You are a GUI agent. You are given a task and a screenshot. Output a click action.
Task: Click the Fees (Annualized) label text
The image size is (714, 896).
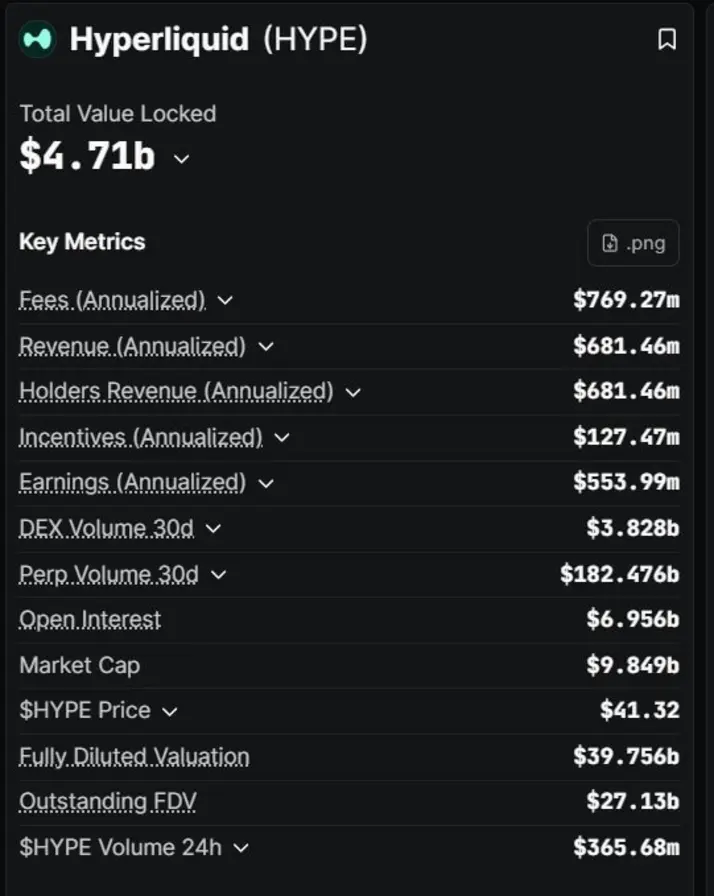(112, 300)
